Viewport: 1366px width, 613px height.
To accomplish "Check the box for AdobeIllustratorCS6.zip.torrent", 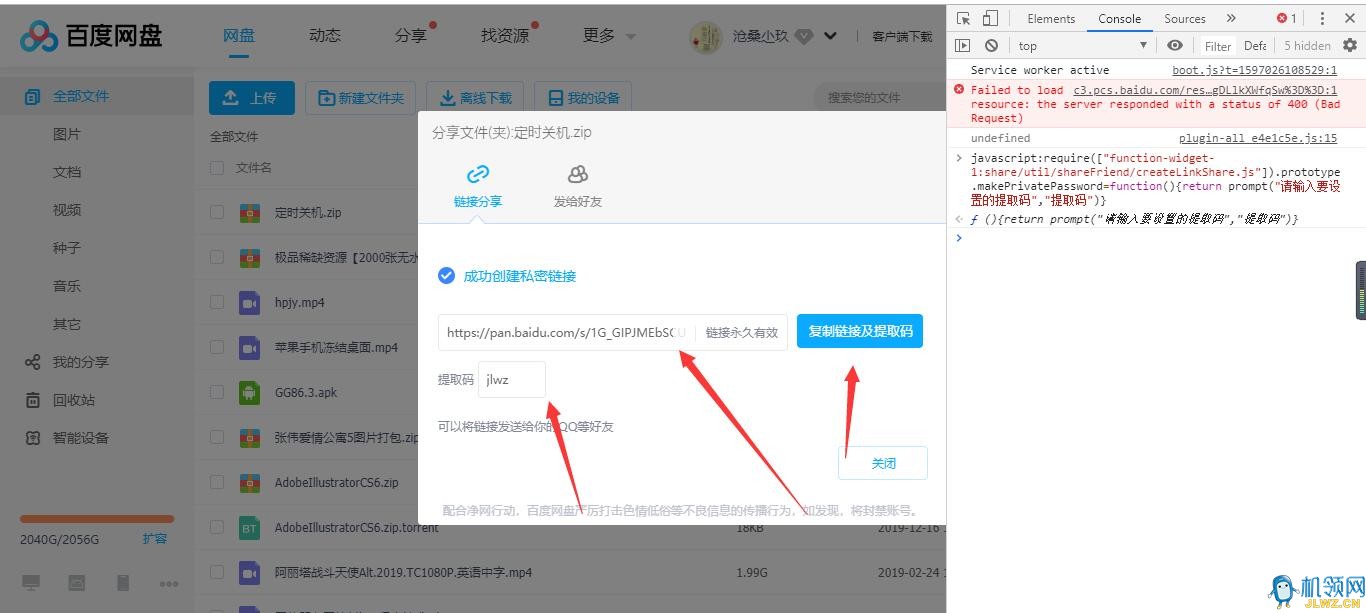I will click(217, 527).
